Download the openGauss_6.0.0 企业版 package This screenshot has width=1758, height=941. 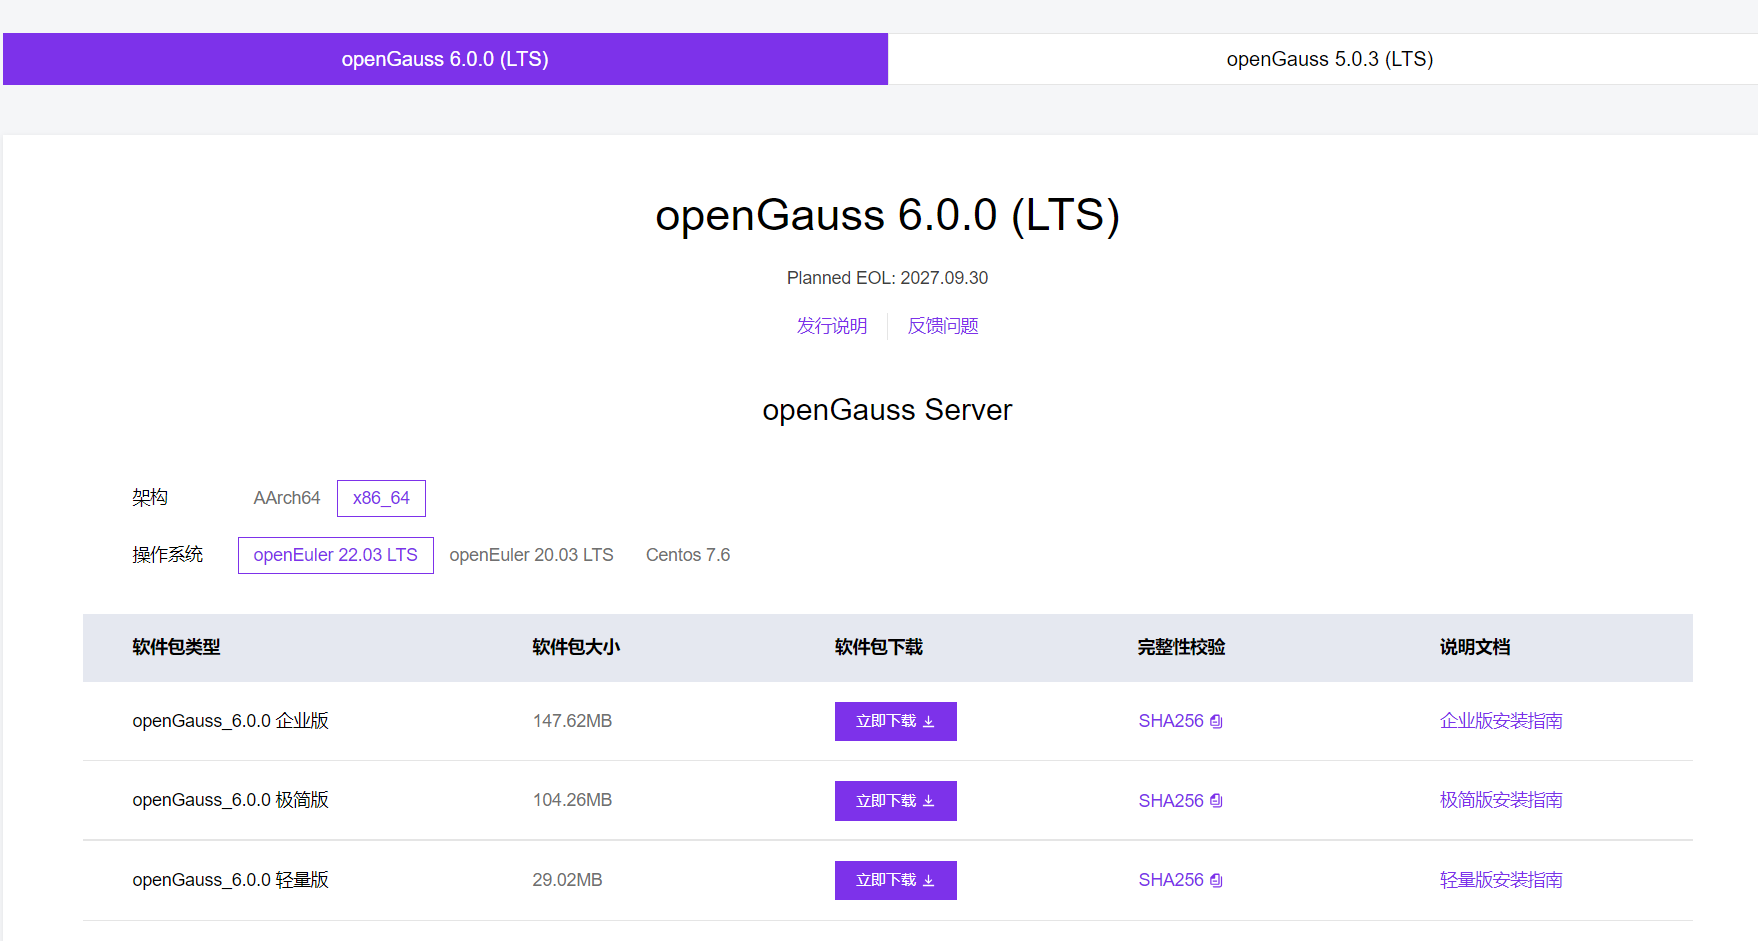click(896, 721)
